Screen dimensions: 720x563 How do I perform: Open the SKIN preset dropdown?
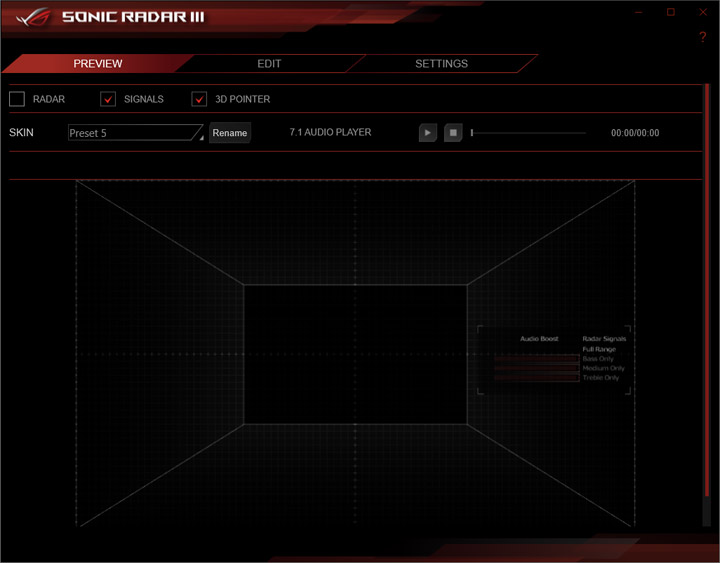click(135, 133)
